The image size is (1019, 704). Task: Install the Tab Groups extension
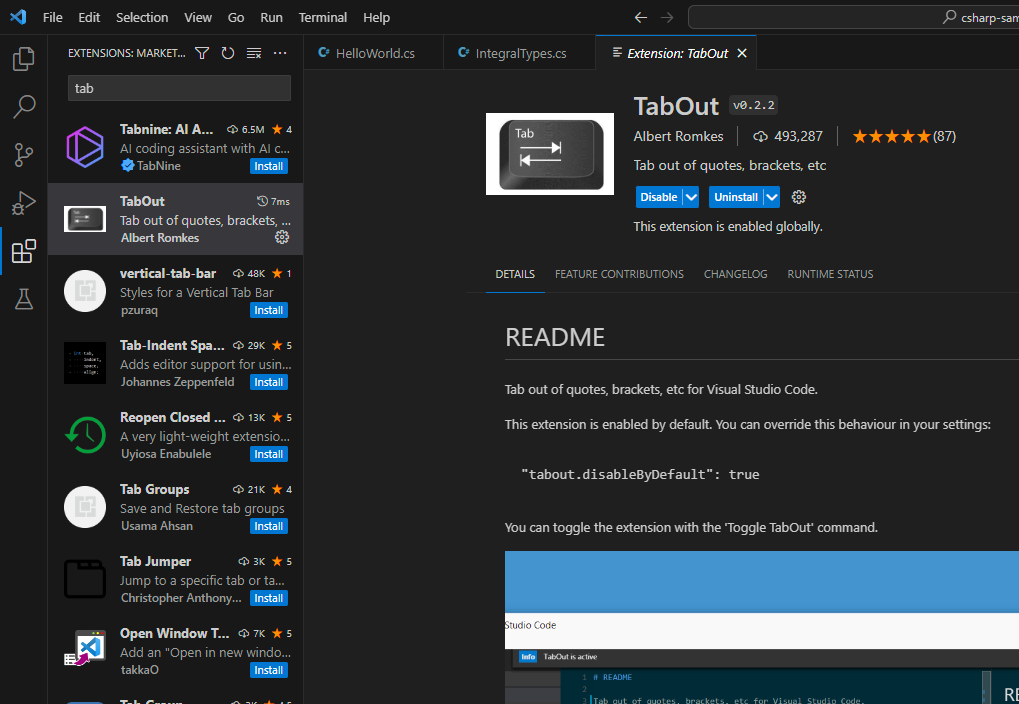pos(268,526)
